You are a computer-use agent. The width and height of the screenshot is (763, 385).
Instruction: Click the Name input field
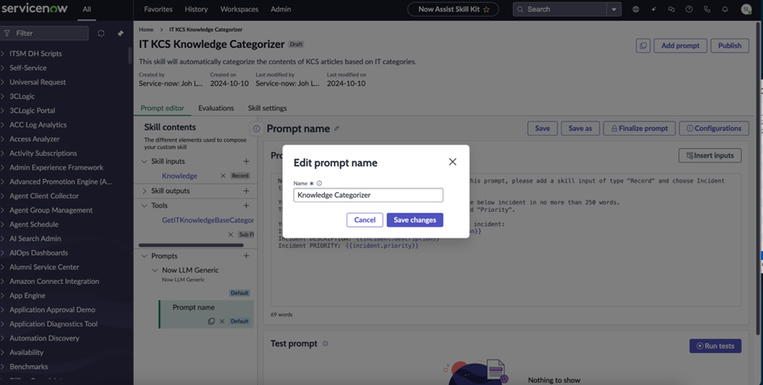point(368,195)
